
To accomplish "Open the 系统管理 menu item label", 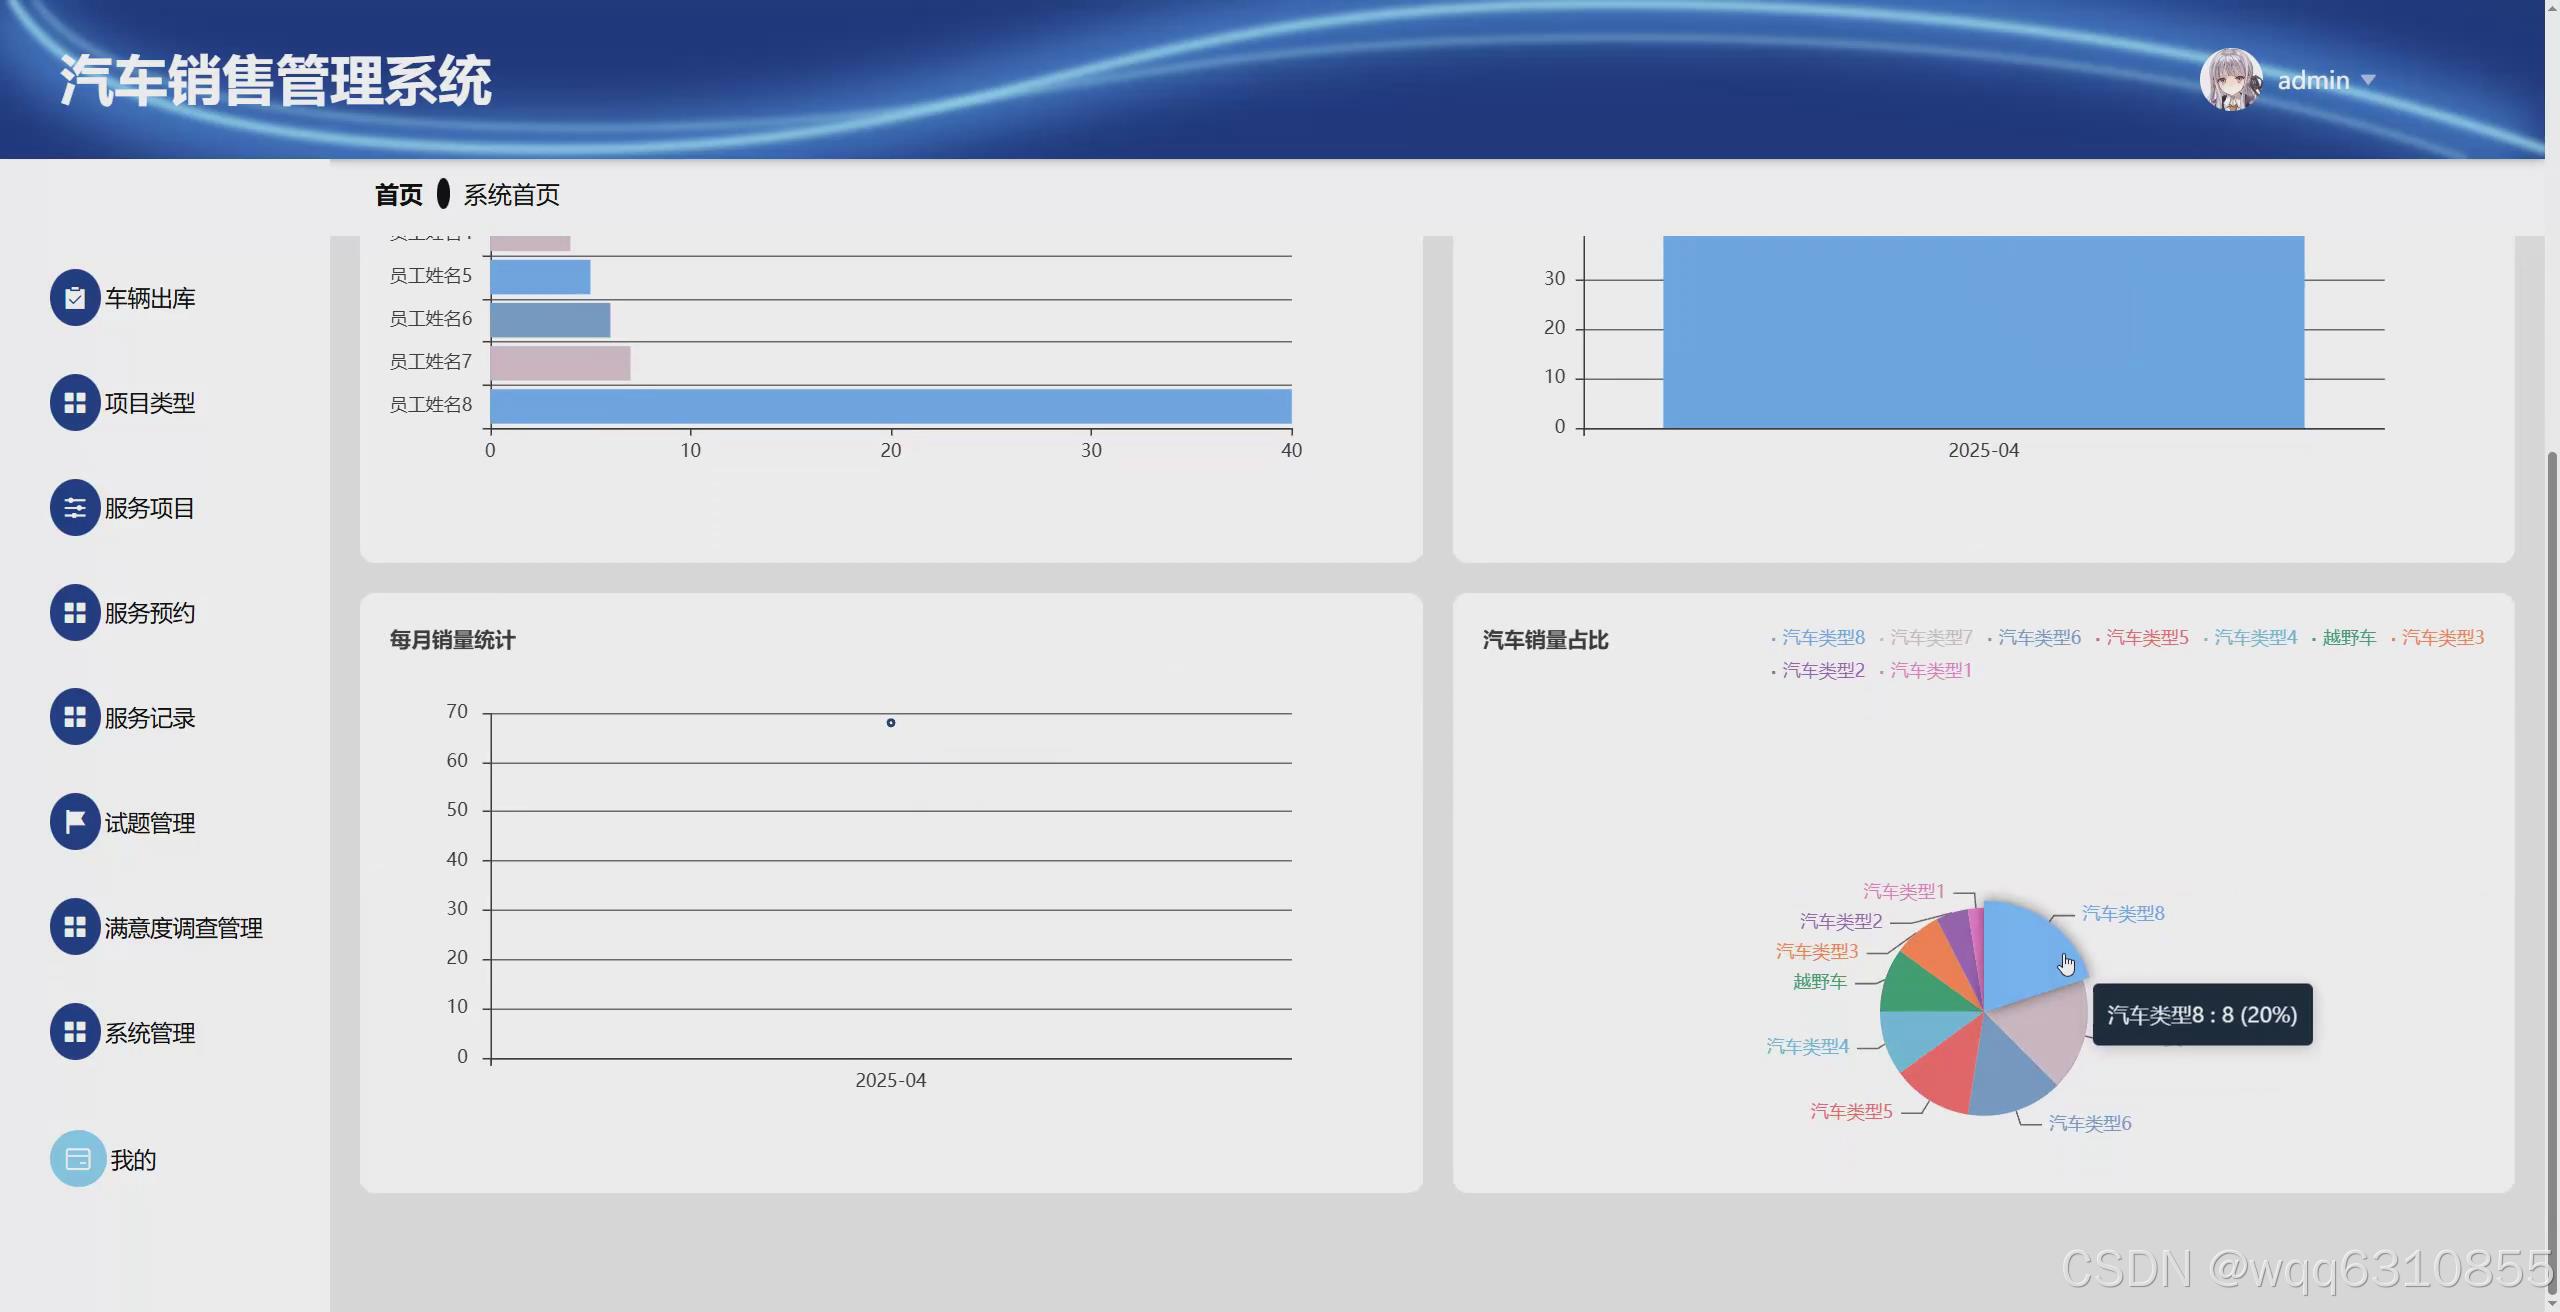I will coord(150,1033).
